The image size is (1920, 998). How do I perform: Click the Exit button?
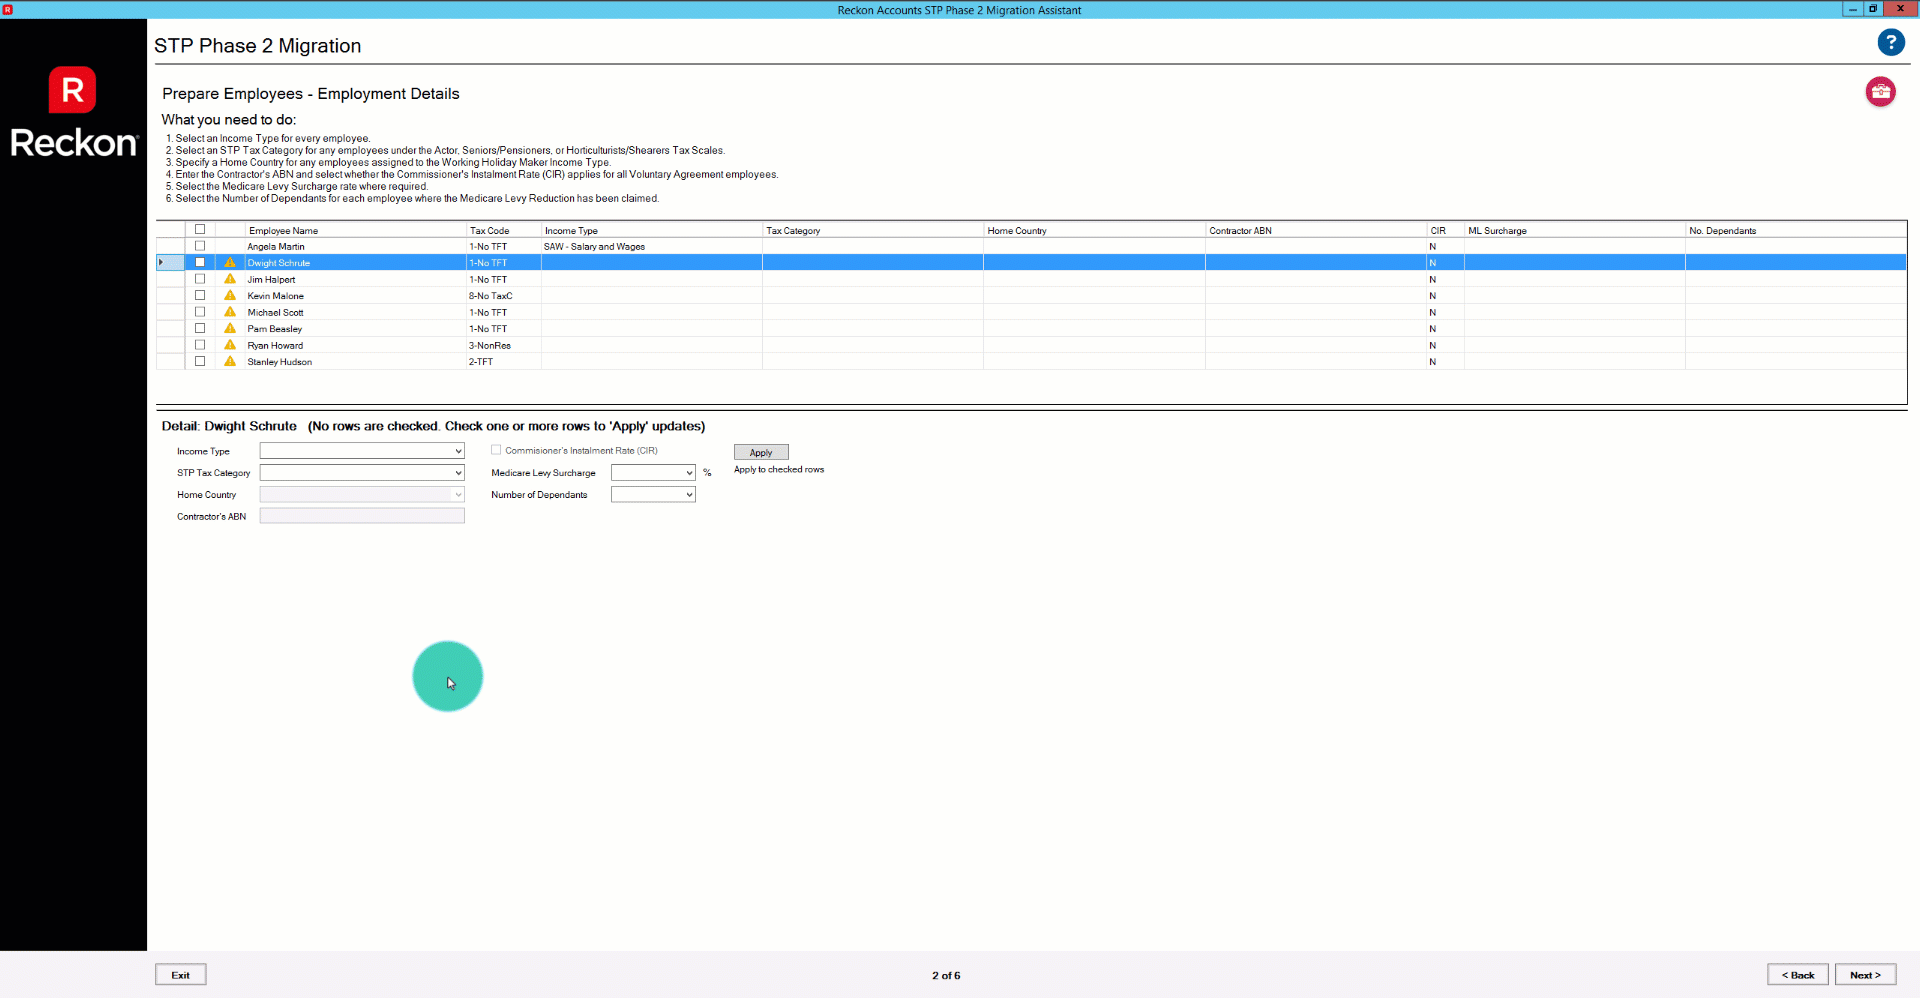coord(180,975)
